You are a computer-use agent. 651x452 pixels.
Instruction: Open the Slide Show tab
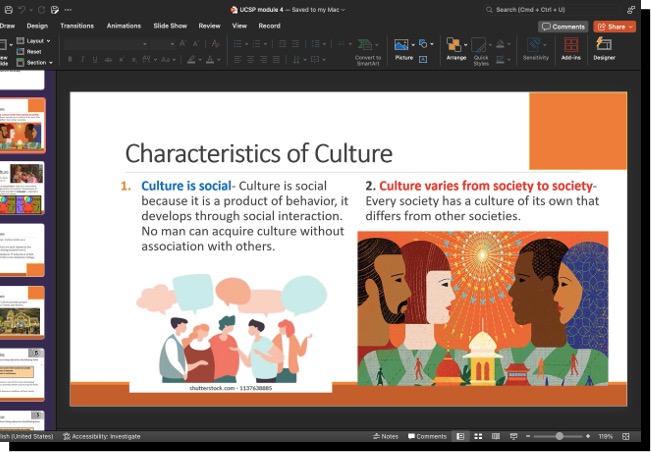pyautogui.click(x=168, y=26)
